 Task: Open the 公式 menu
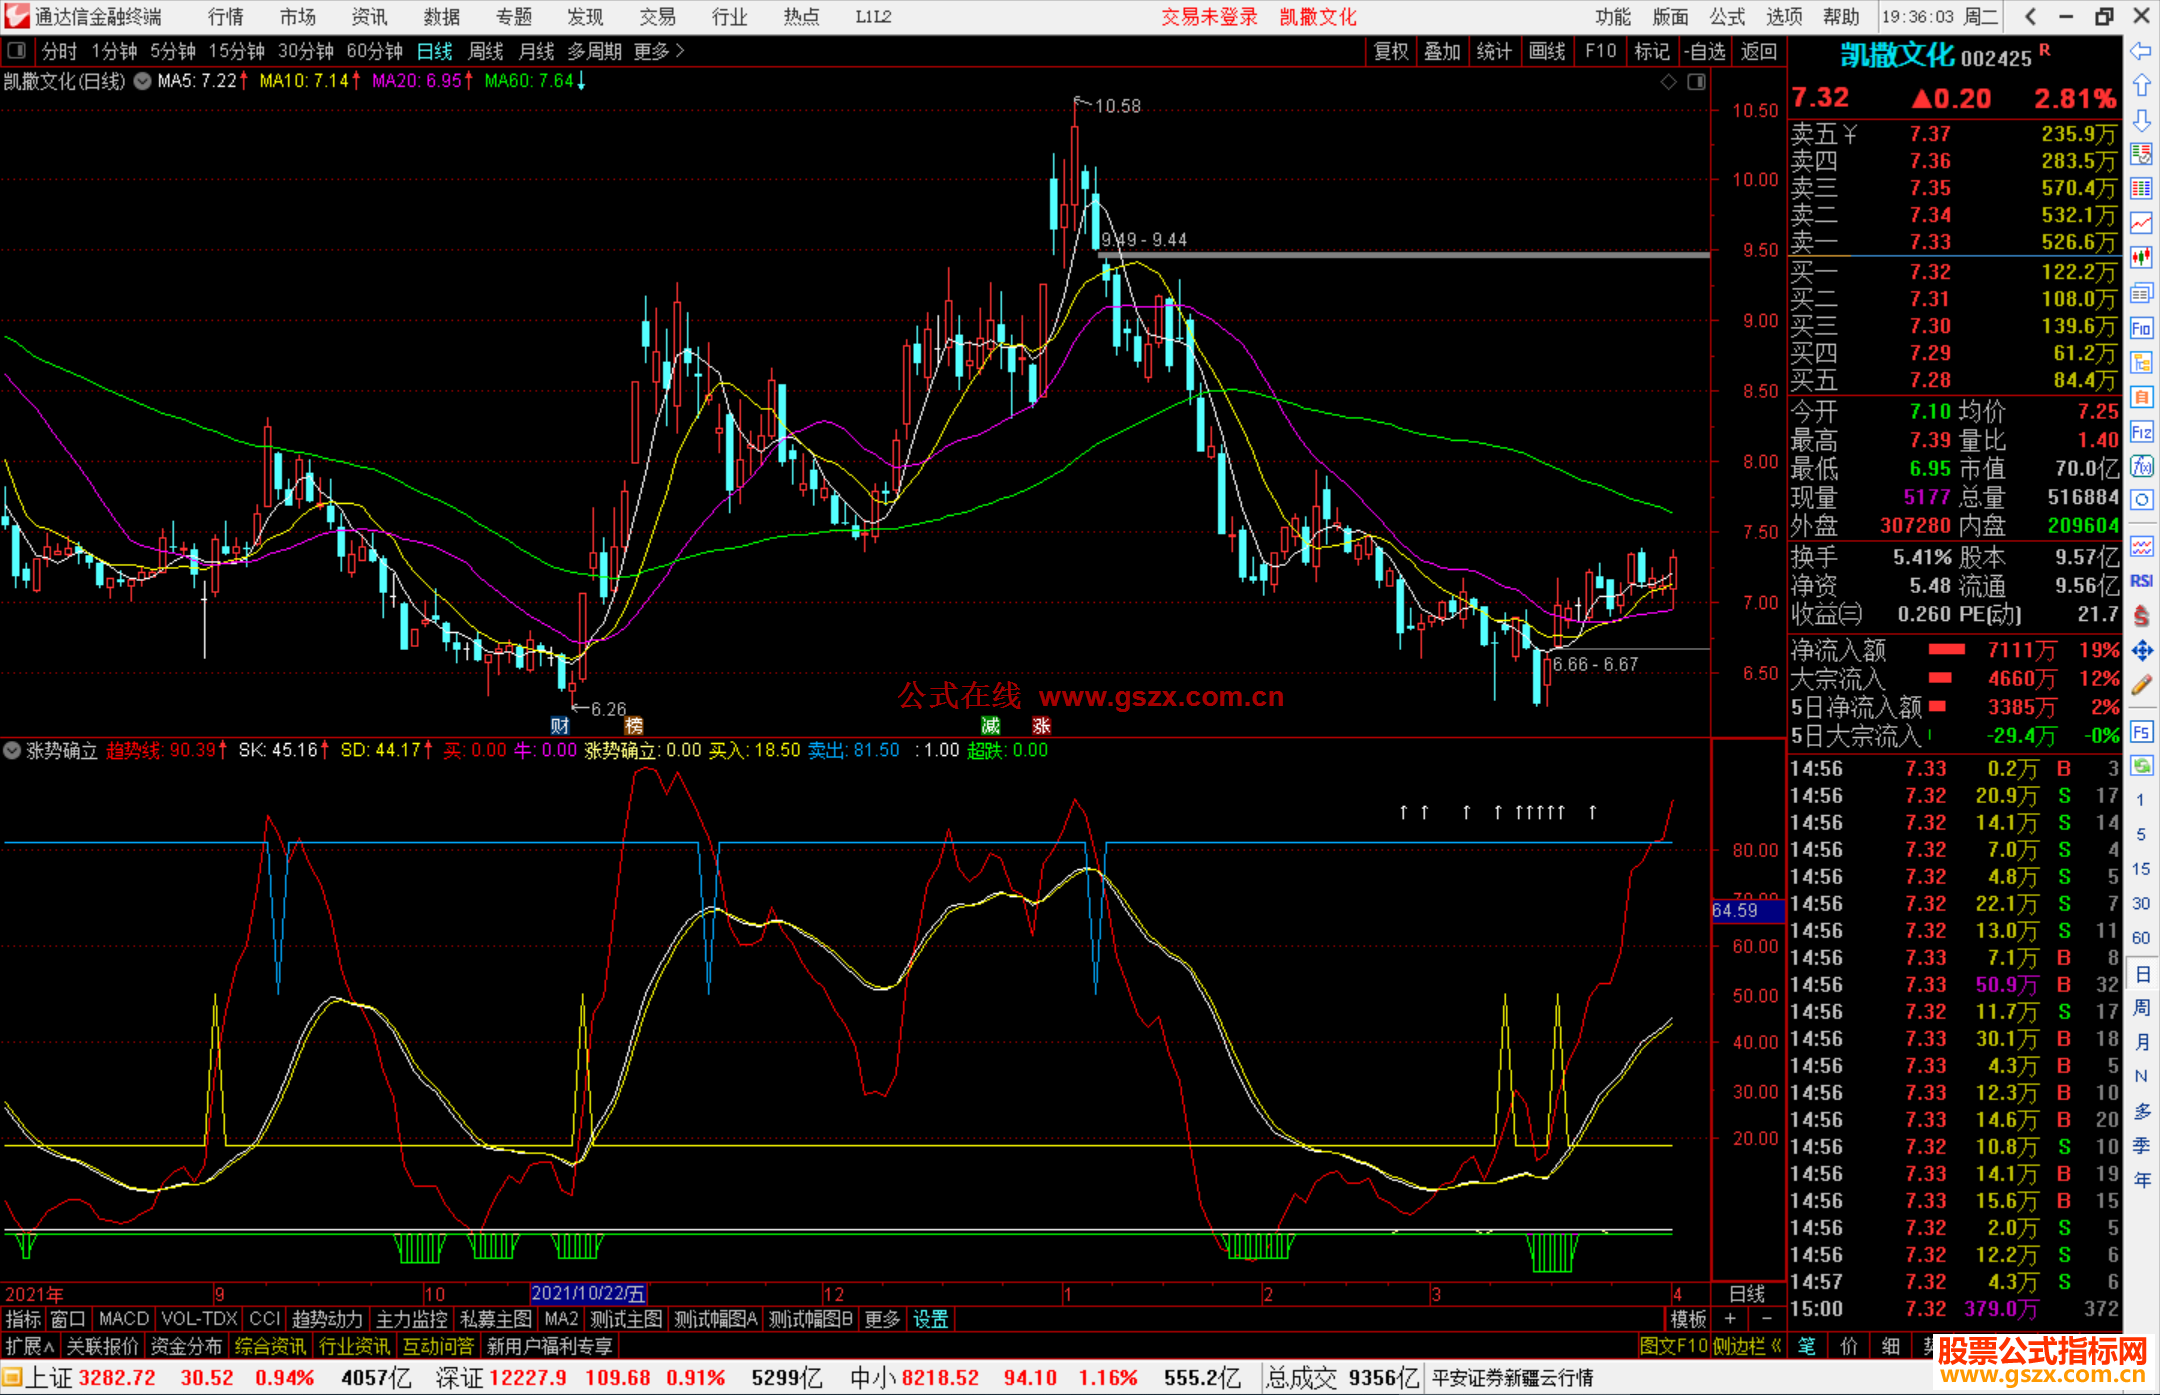[1727, 17]
